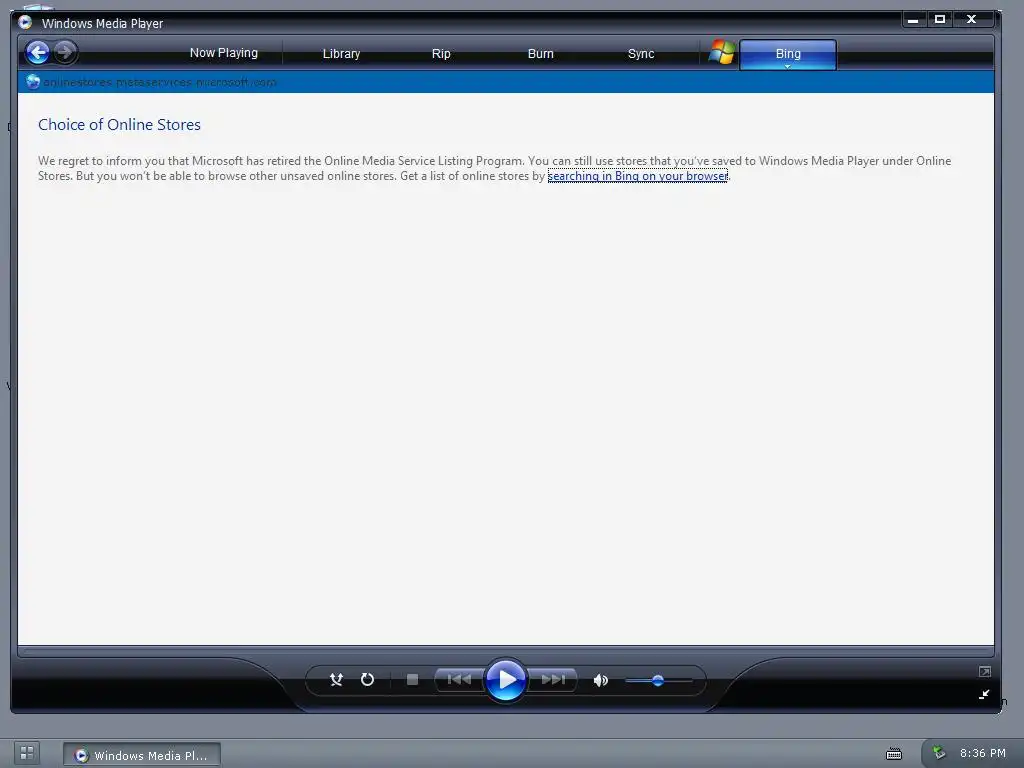This screenshot has width=1024, height=768.
Task: Go back with the blue back arrow
Action: pos(38,52)
